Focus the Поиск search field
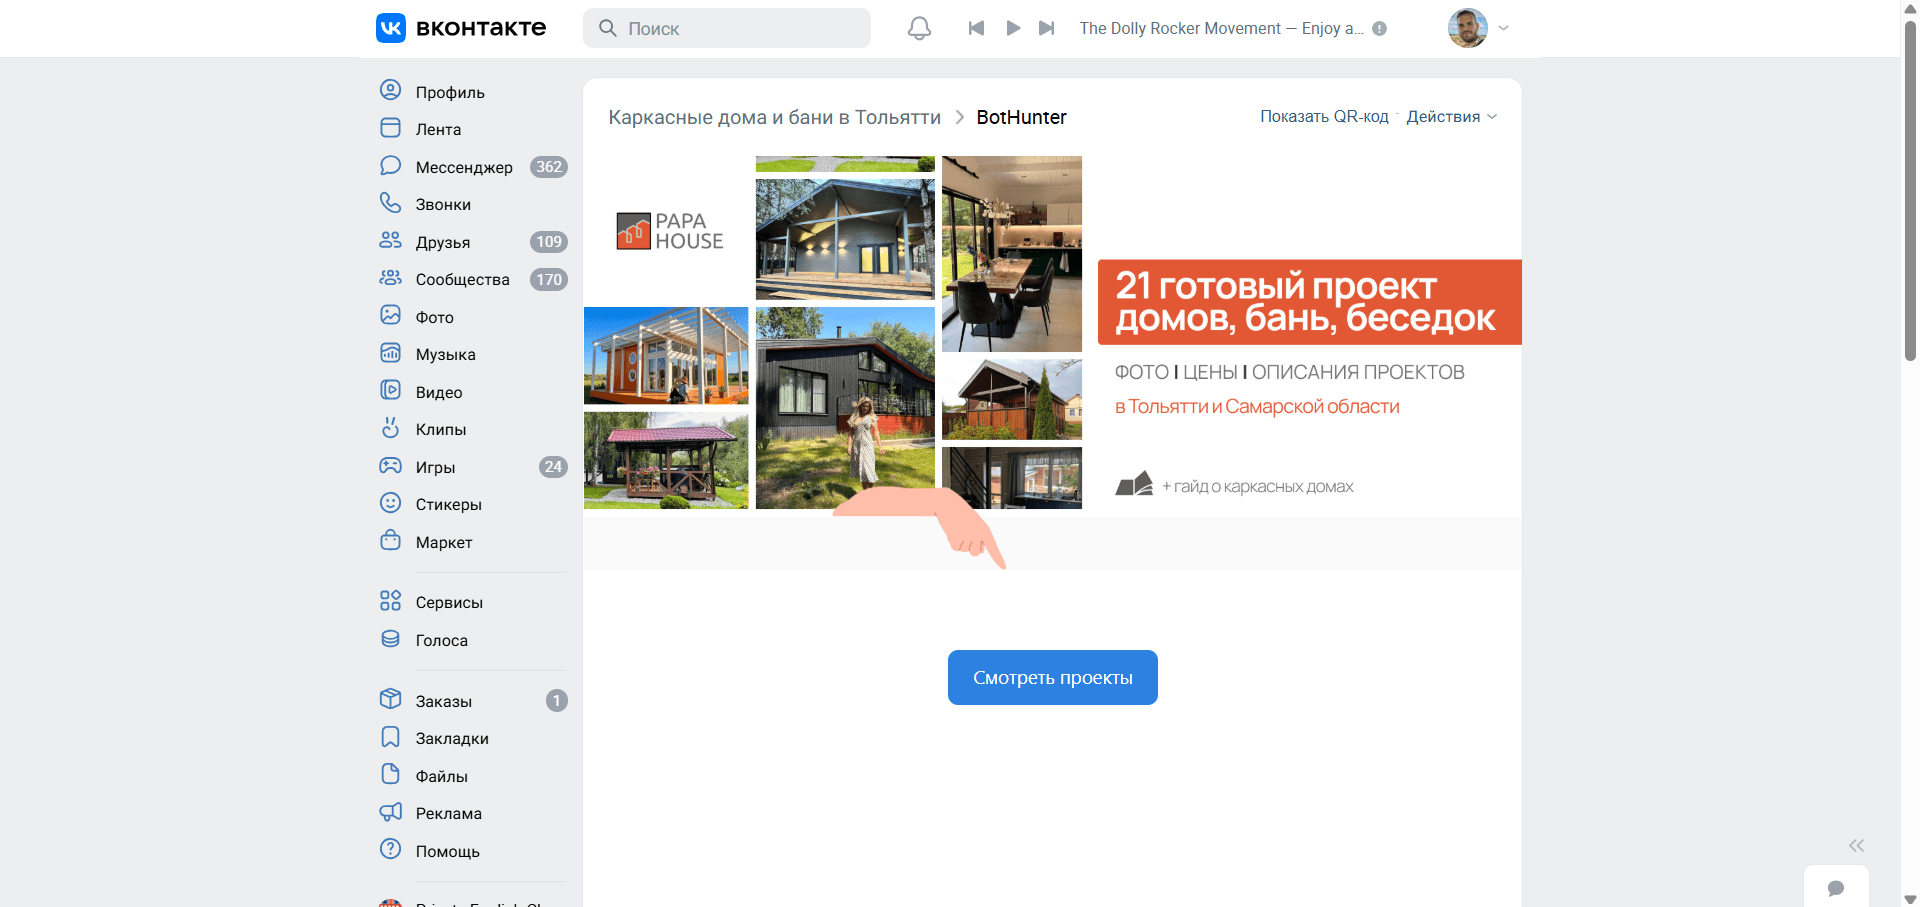 [x=727, y=28]
